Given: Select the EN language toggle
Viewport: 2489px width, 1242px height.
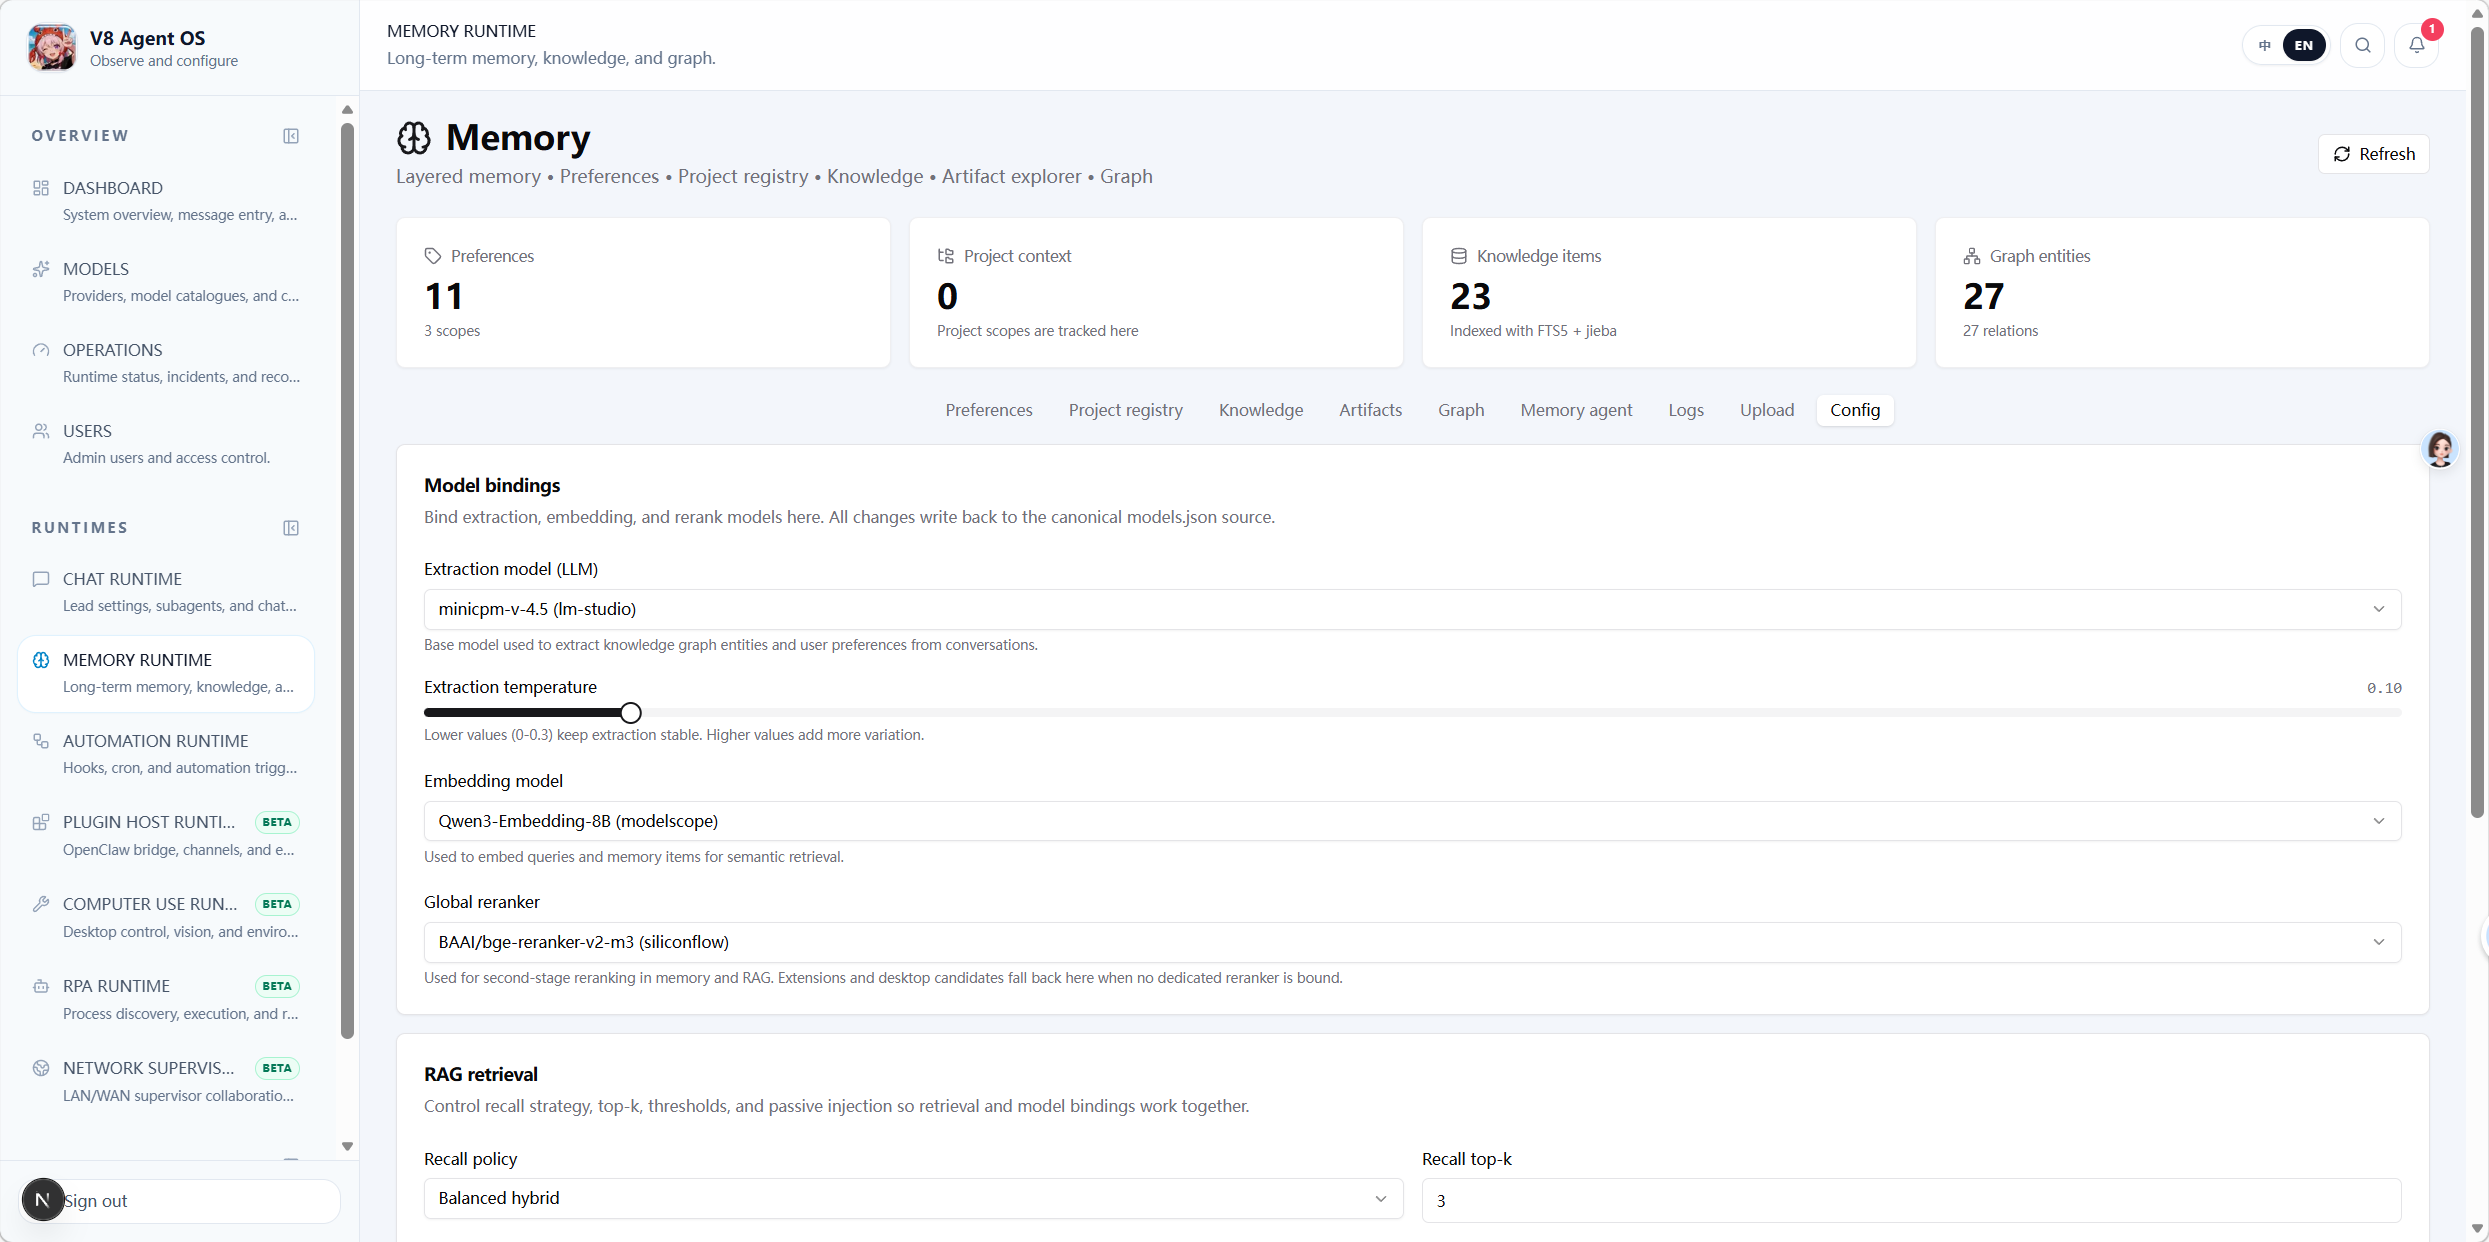Looking at the screenshot, I should click(2303, 45).
